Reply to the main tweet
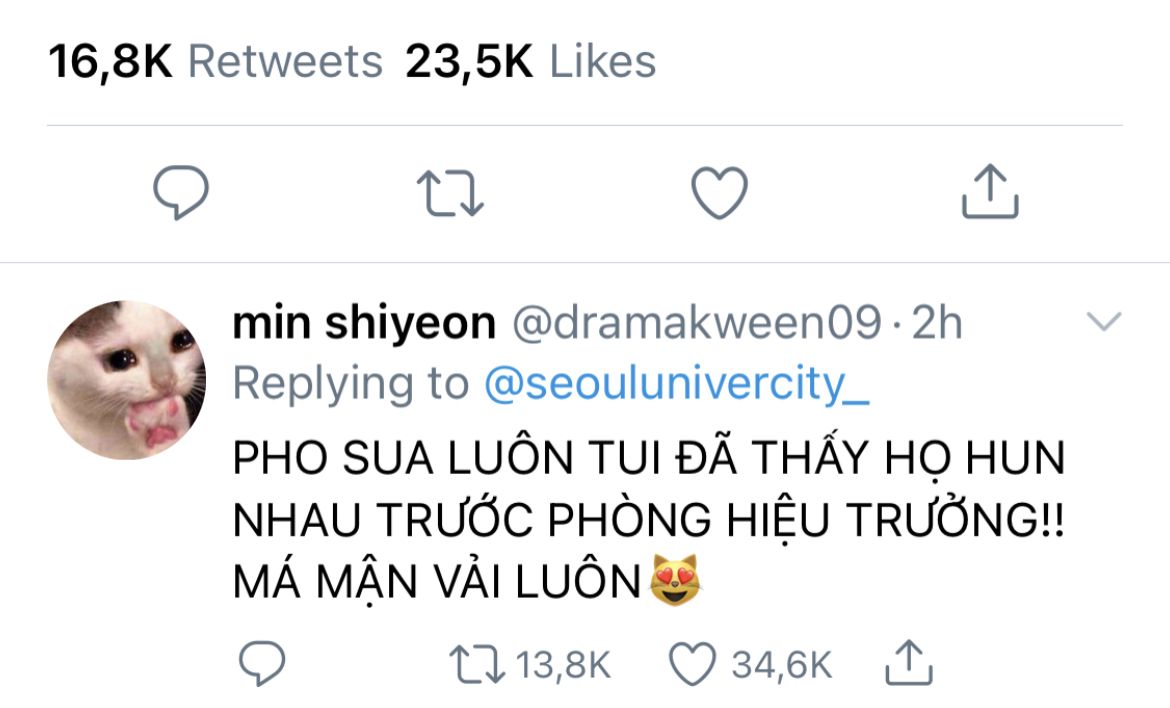Screen dimensions: 1170x708 pyautogui.click(x=181, y=192)
